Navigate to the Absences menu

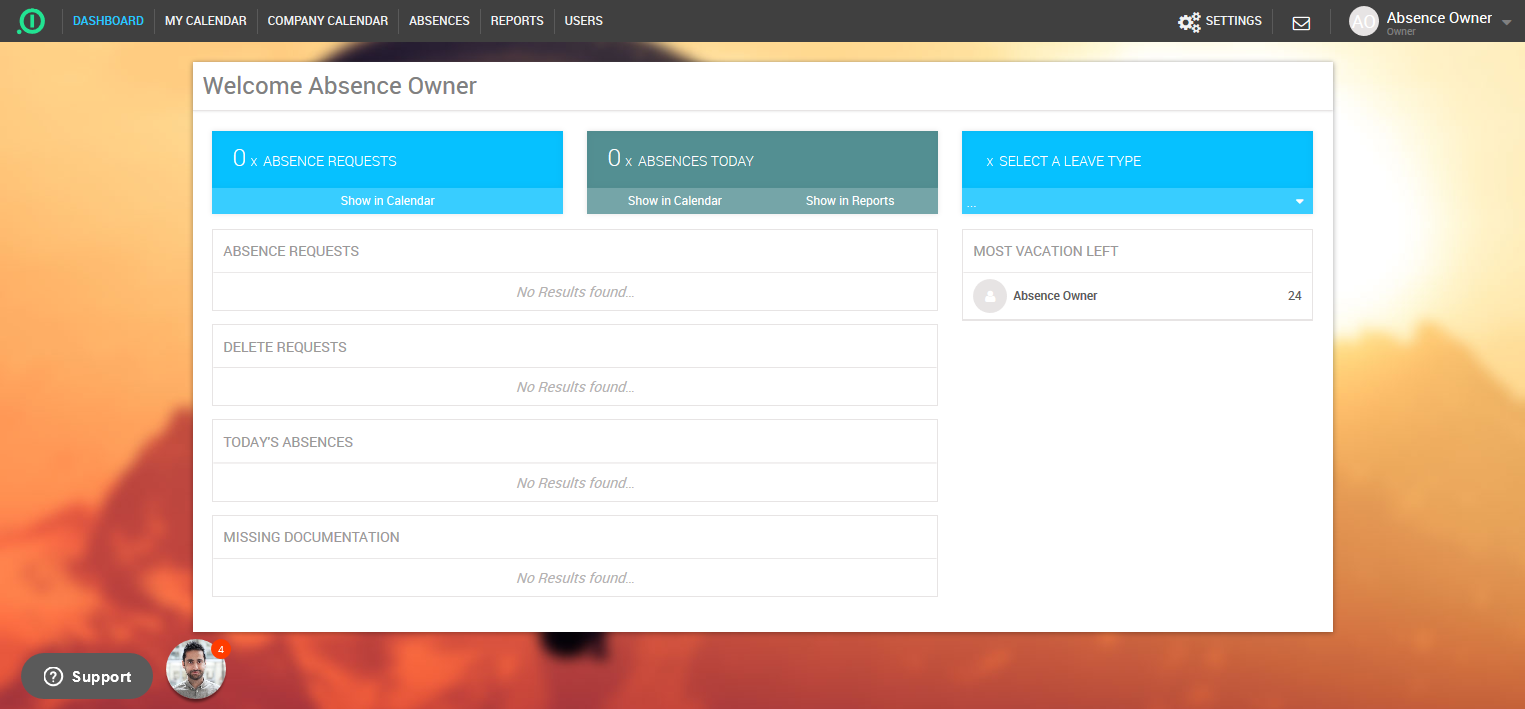coord(439,21)
